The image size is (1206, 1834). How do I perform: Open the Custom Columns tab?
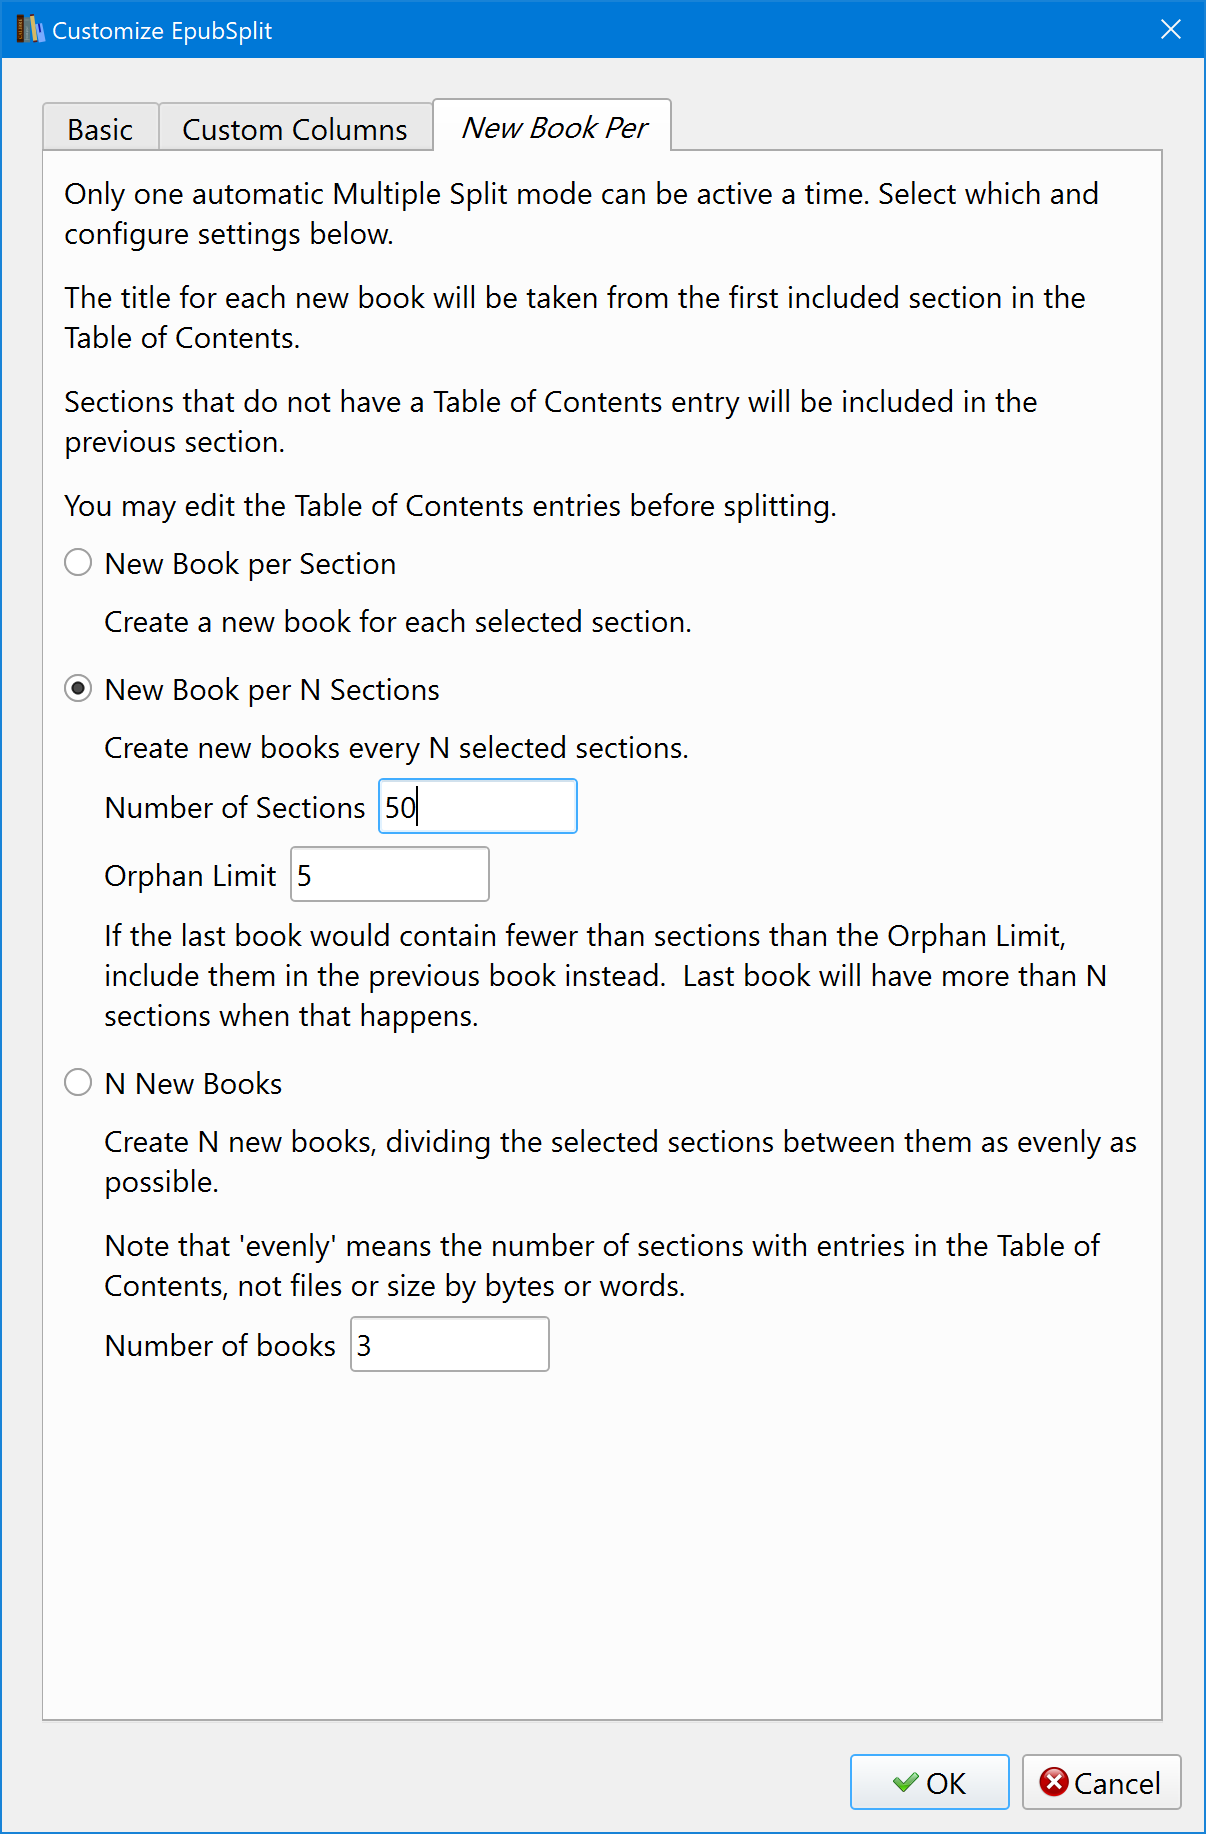click(x=294, y=129)
